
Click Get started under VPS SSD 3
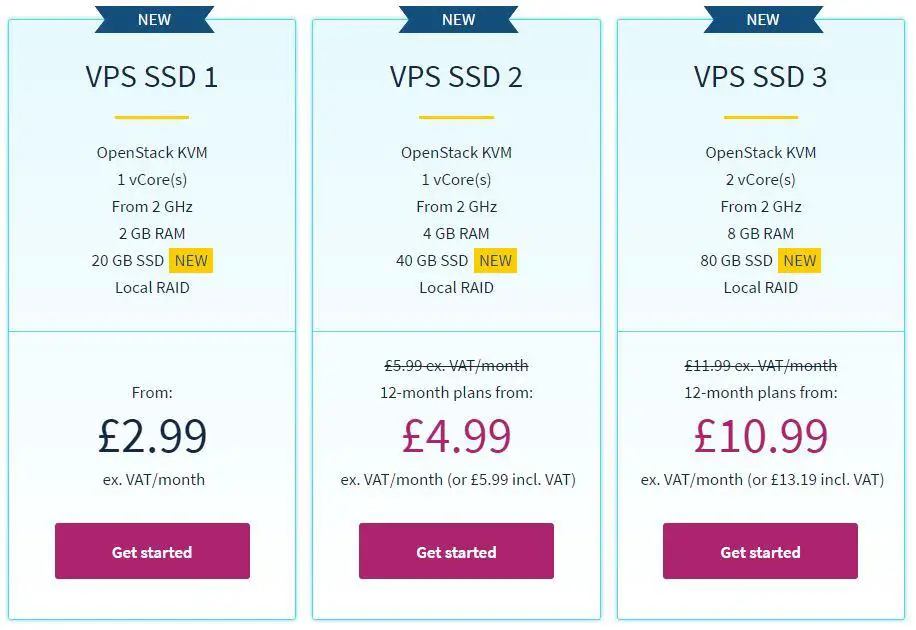click(760, 551)
